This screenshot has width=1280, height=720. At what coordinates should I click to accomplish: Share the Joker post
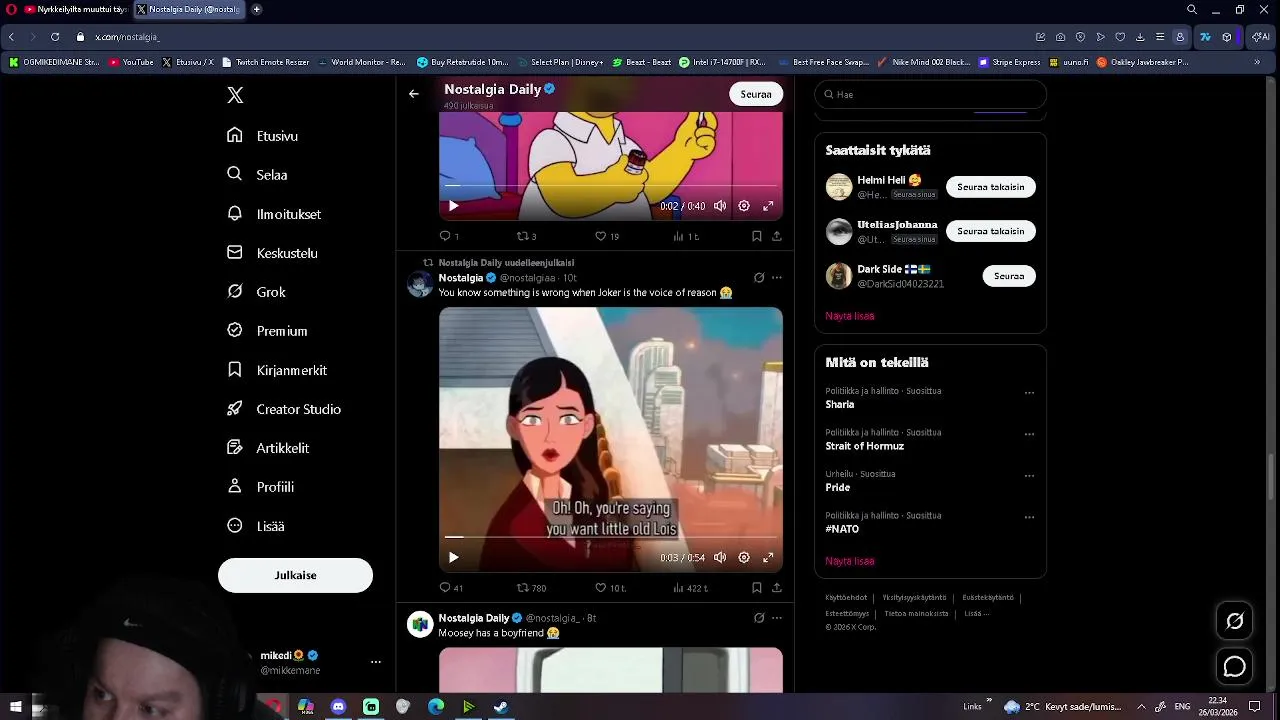[x=777, y=588]
